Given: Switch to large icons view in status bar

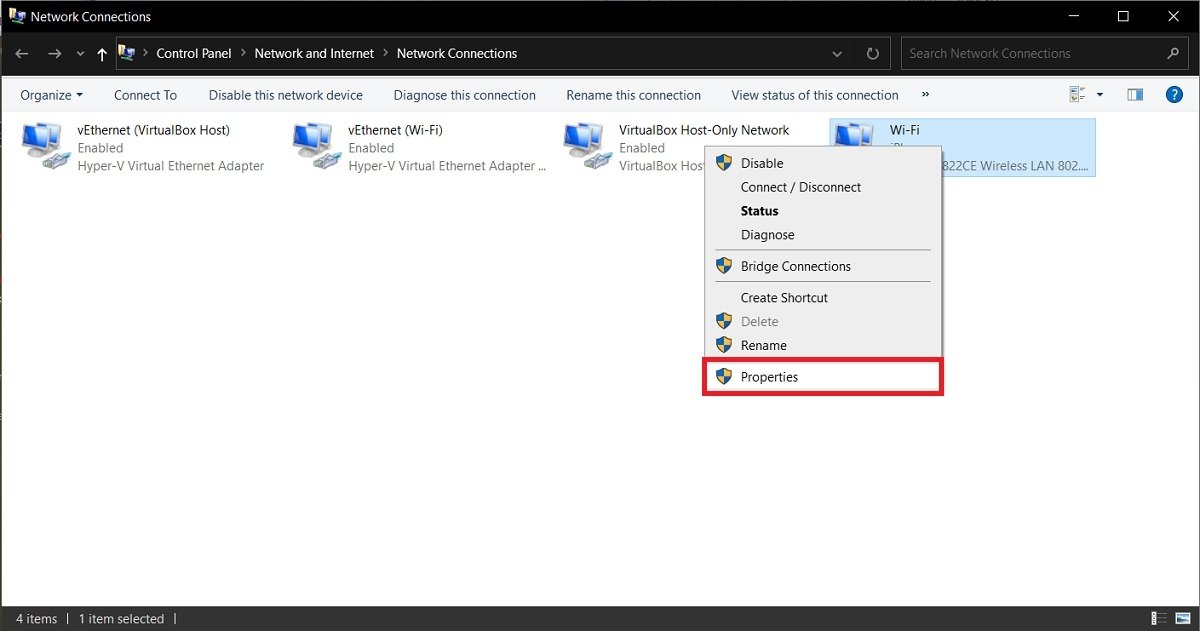Looking at the screenshot, I should click(x=1182, y=619).
